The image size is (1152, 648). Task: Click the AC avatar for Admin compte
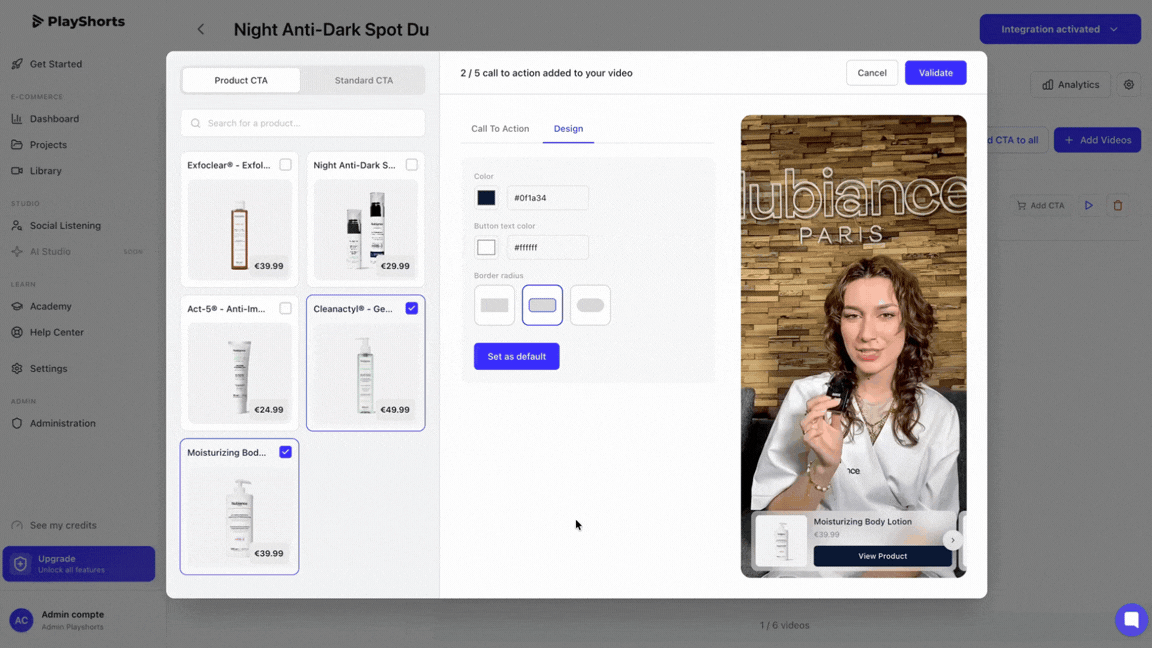21,620
